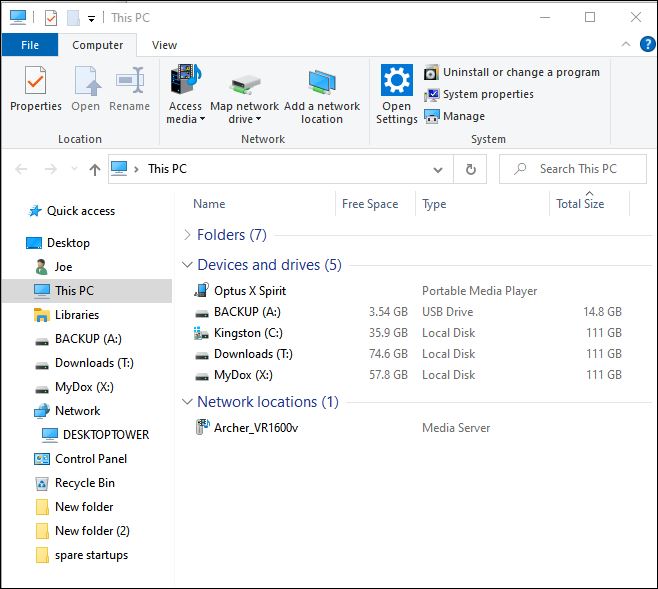Click the Back navigation arrow
The height and width of the screenshot is (589, 658).
[21, 169]
